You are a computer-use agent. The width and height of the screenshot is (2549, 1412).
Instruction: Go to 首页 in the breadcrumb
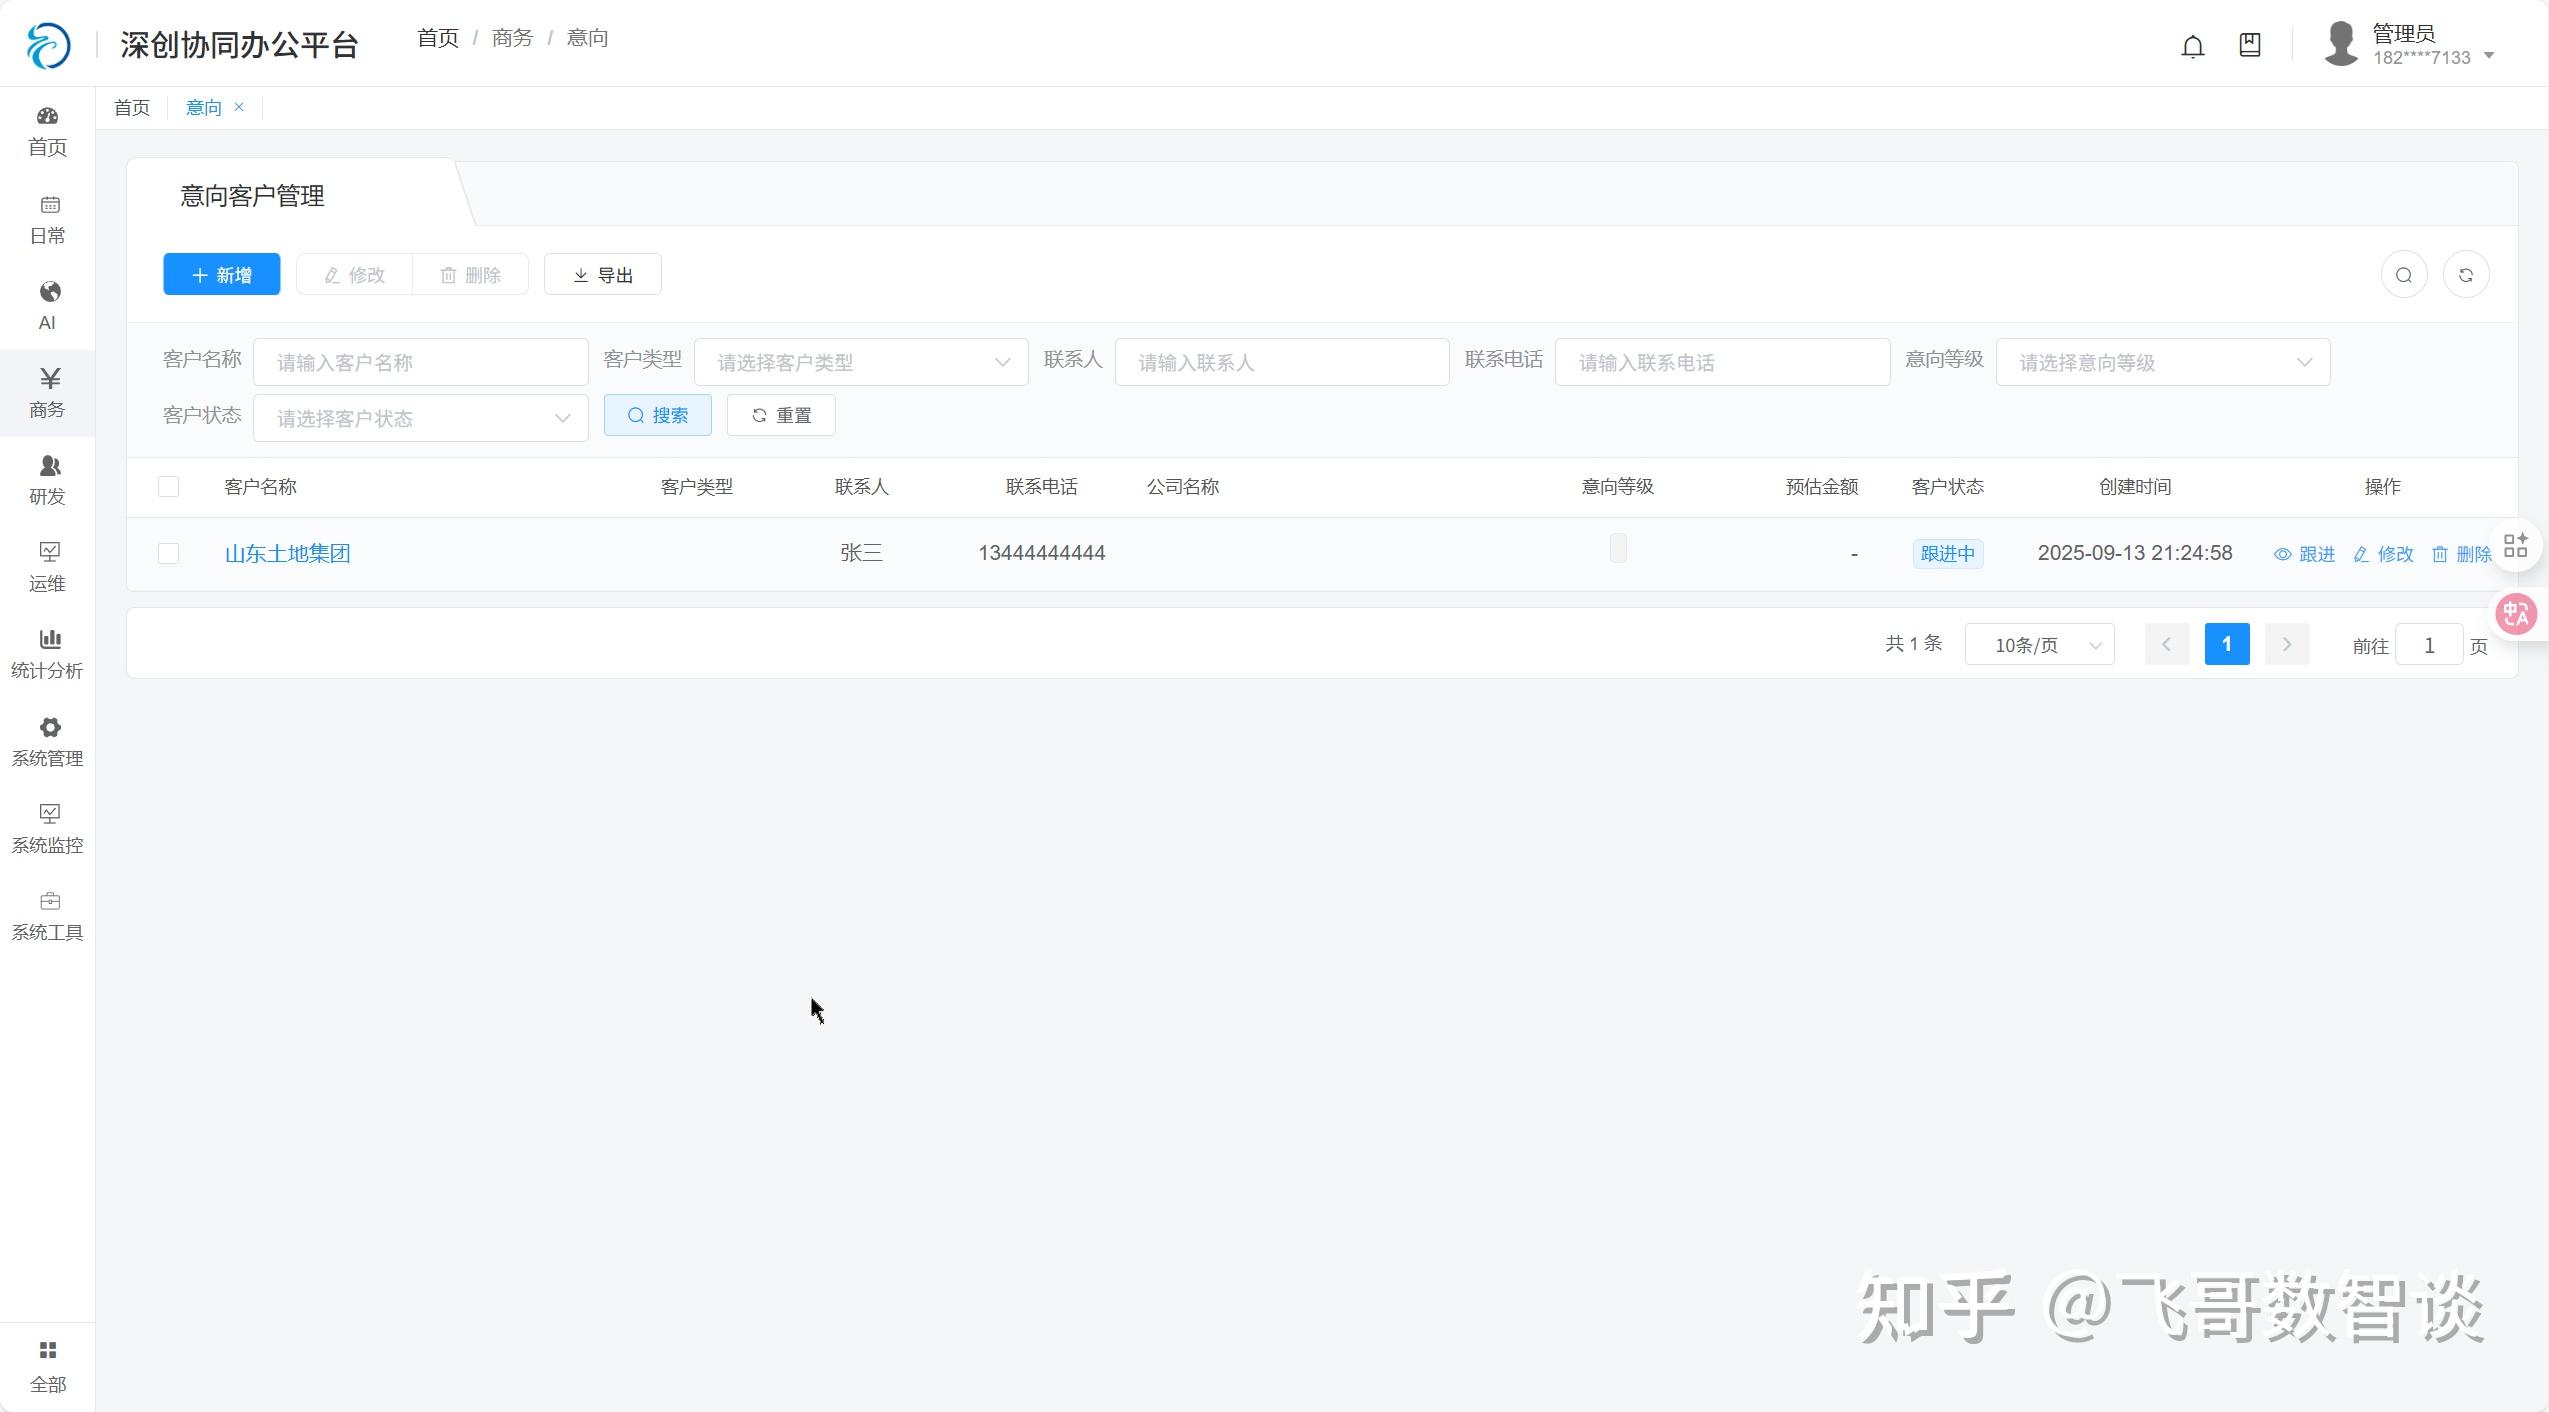coord(438,38)
